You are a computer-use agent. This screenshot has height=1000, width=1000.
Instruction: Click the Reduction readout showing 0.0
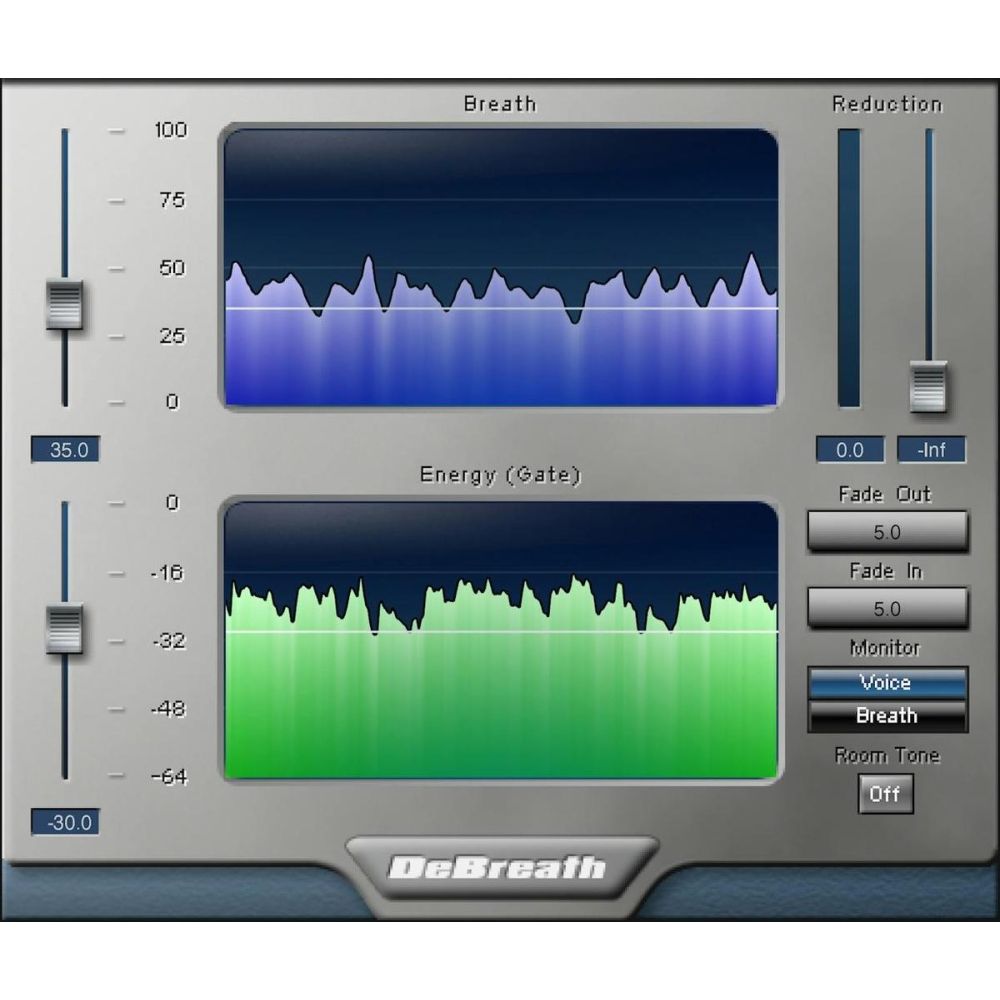(x=849, y=450)
